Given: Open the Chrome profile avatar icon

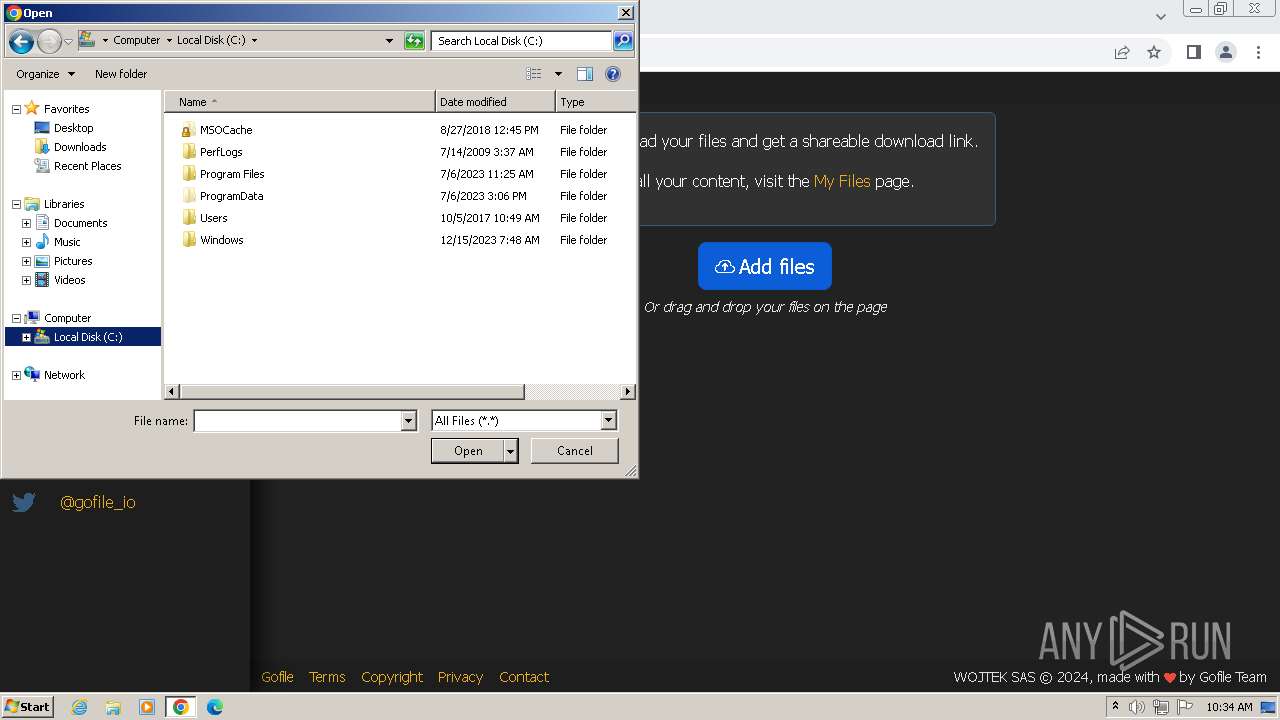Looking at the screenshot, I should (1226, 52).
